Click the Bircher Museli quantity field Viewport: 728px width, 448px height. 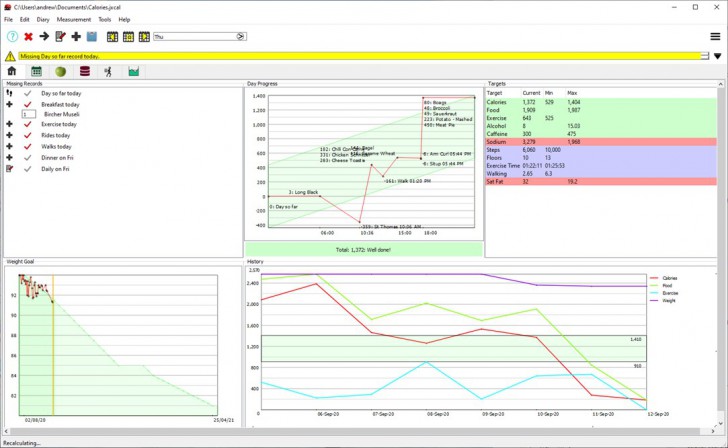coord(28,115)
